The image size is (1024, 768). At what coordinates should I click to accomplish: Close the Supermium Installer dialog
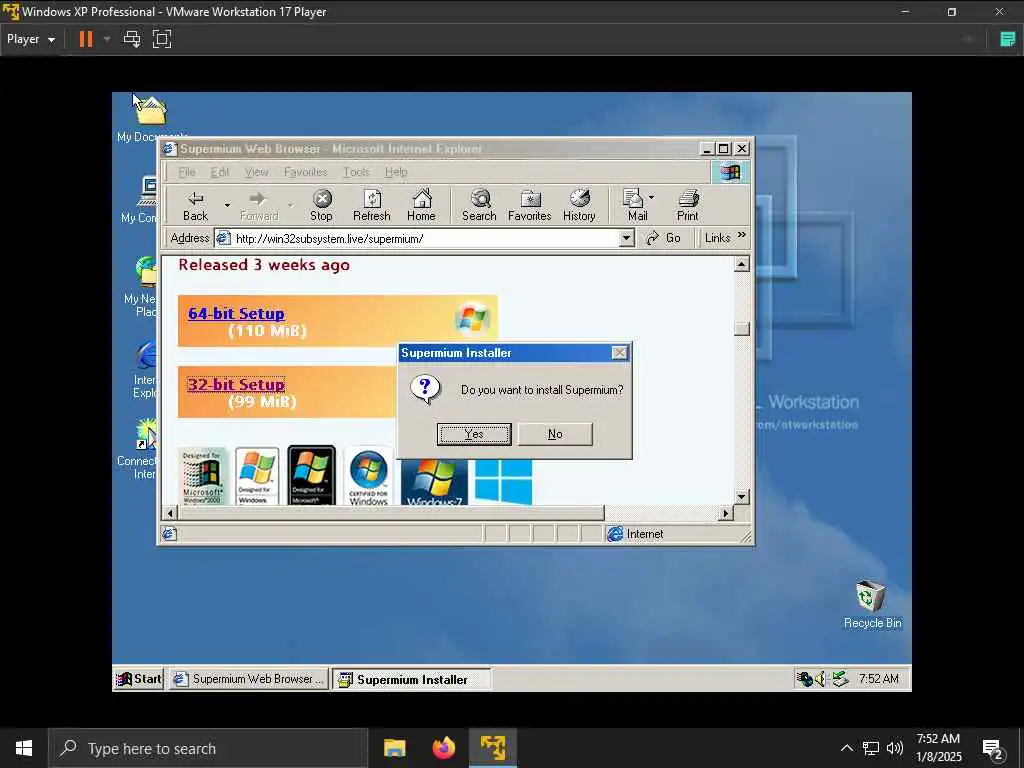point(619,353)
